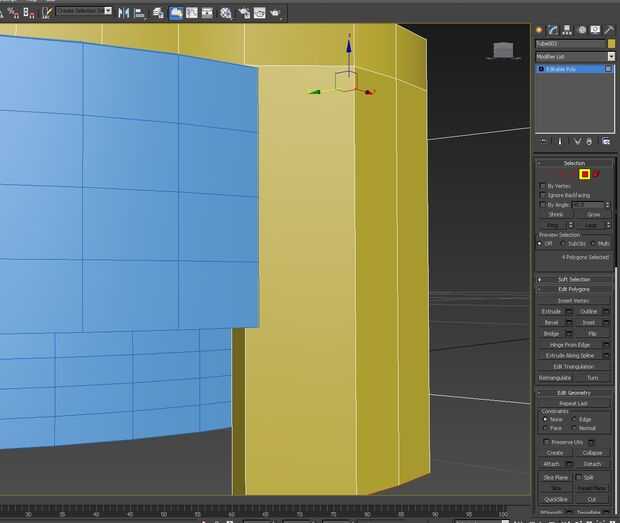Open the Extrude Along Spline settings box

pyautogui.click(x=606, y=355)
